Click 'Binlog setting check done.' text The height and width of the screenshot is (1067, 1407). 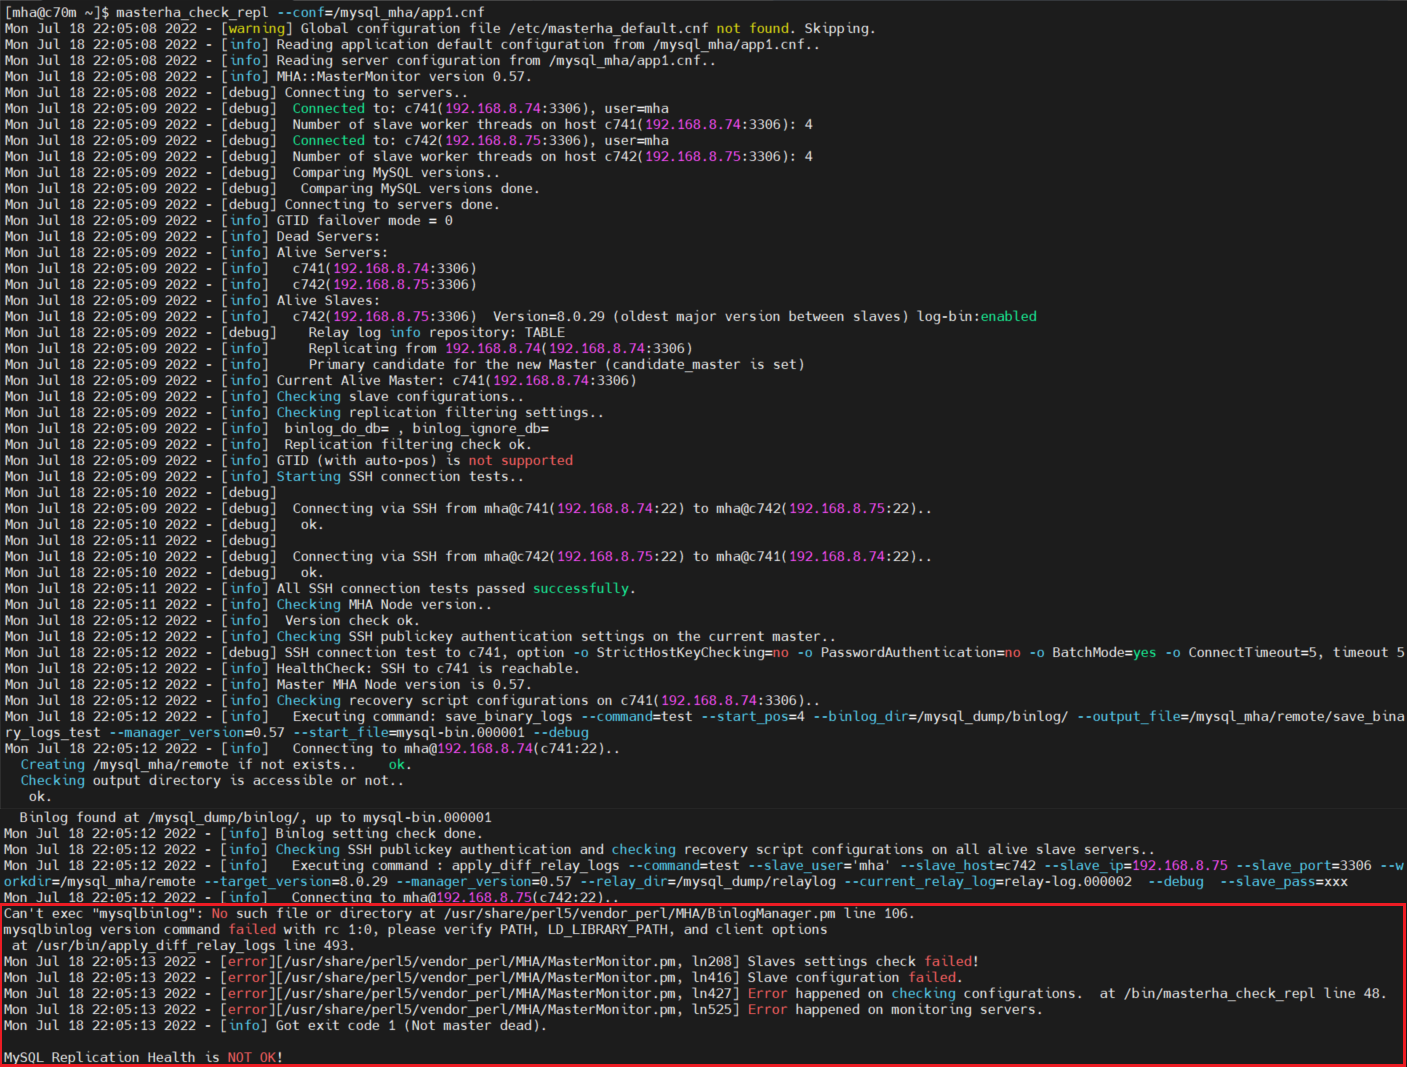379,833
